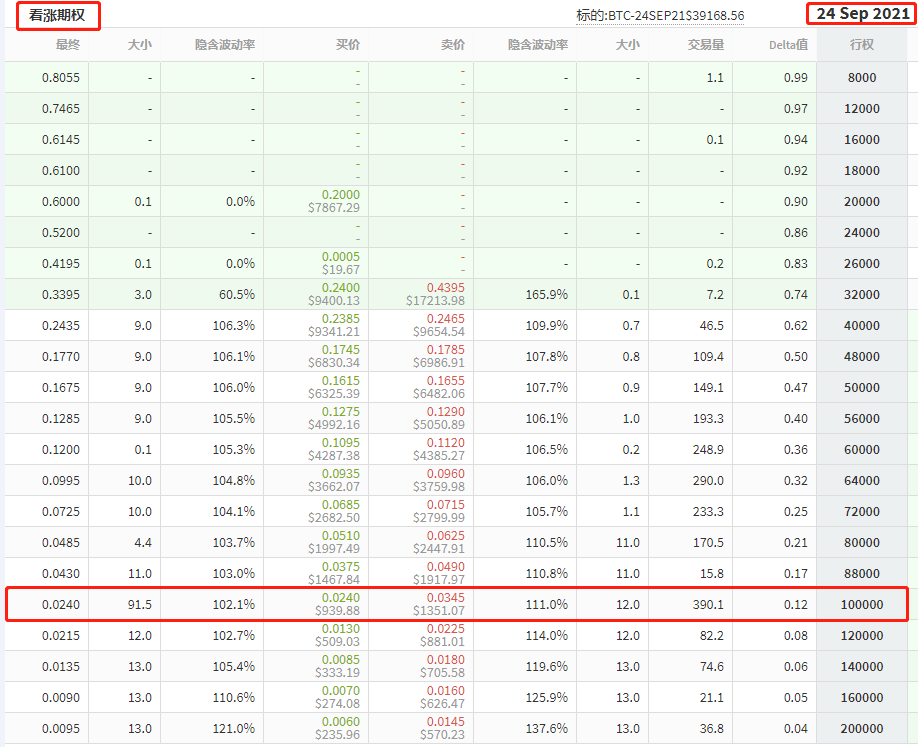Click the 0.0005 bid price for strike 26000

pos(341,256)
